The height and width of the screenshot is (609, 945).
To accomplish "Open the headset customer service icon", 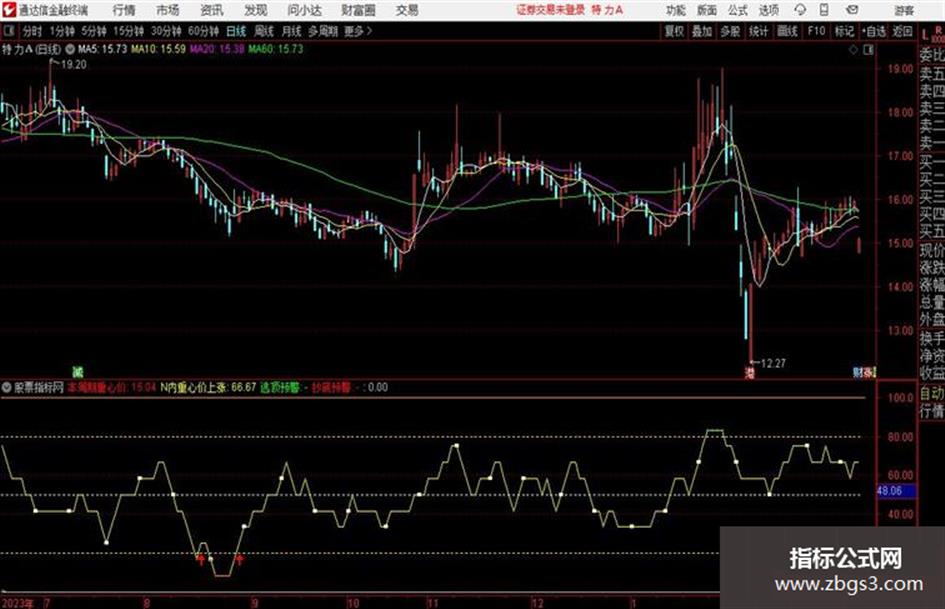I will click(x=800, y=10).
